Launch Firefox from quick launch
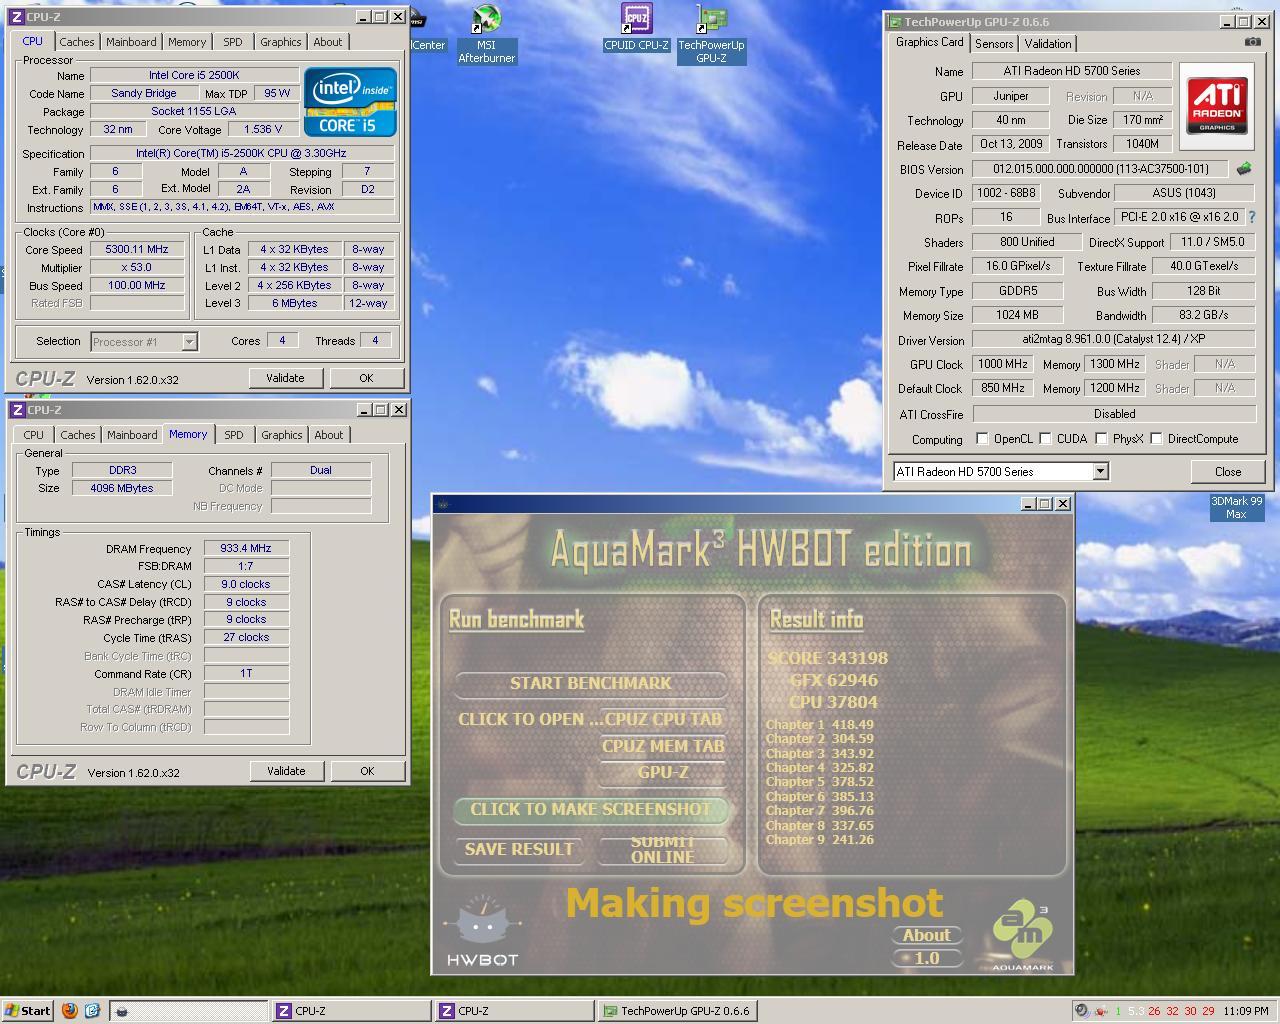The image size is (1280, 1024). point(69,1011)
